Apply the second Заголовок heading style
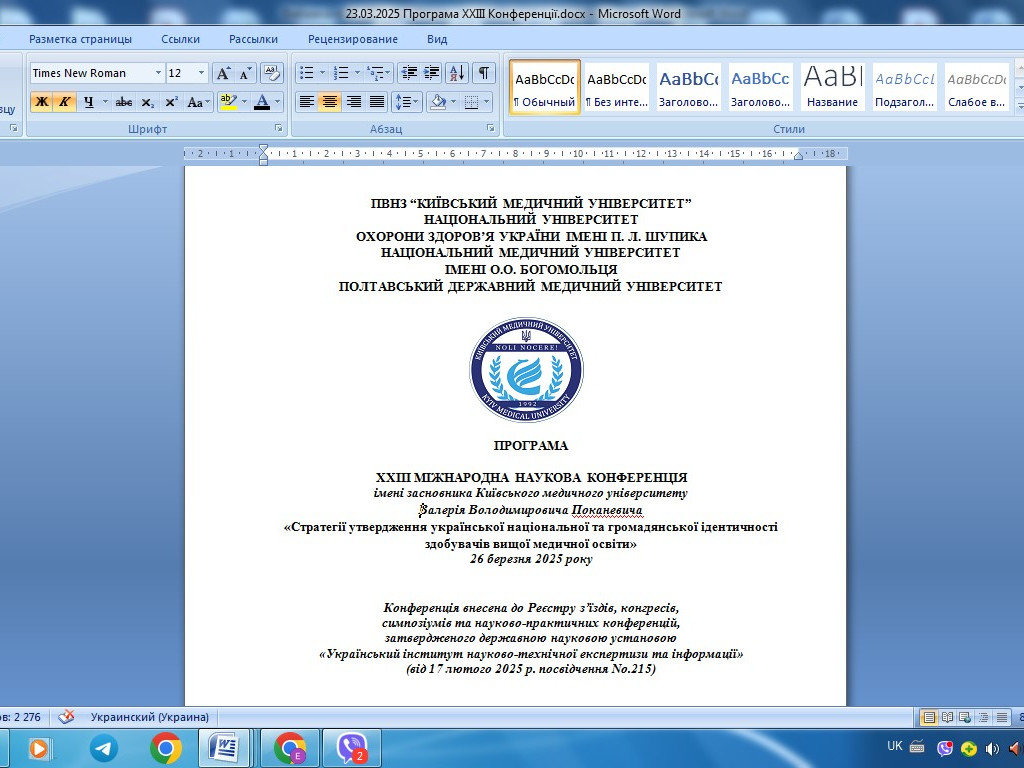The width and height of the screenshot is (1024, 768). point(760,88)
